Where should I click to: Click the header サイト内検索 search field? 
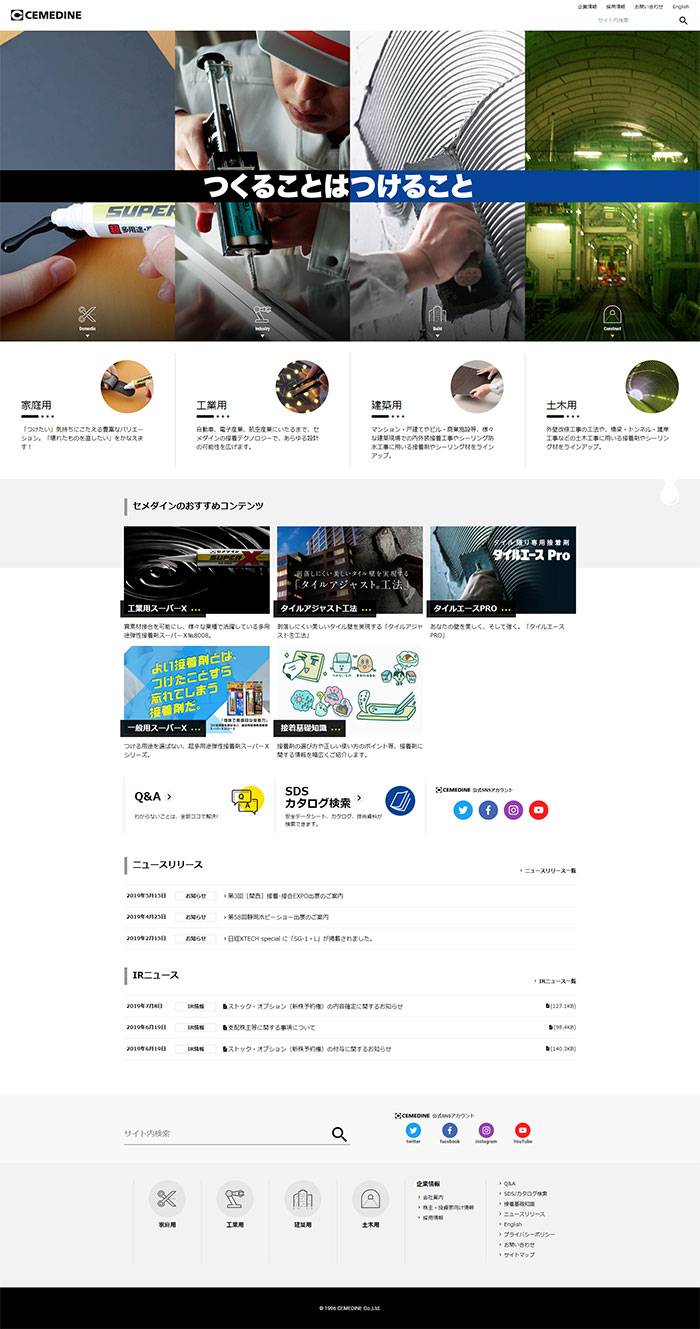(635, 20)
